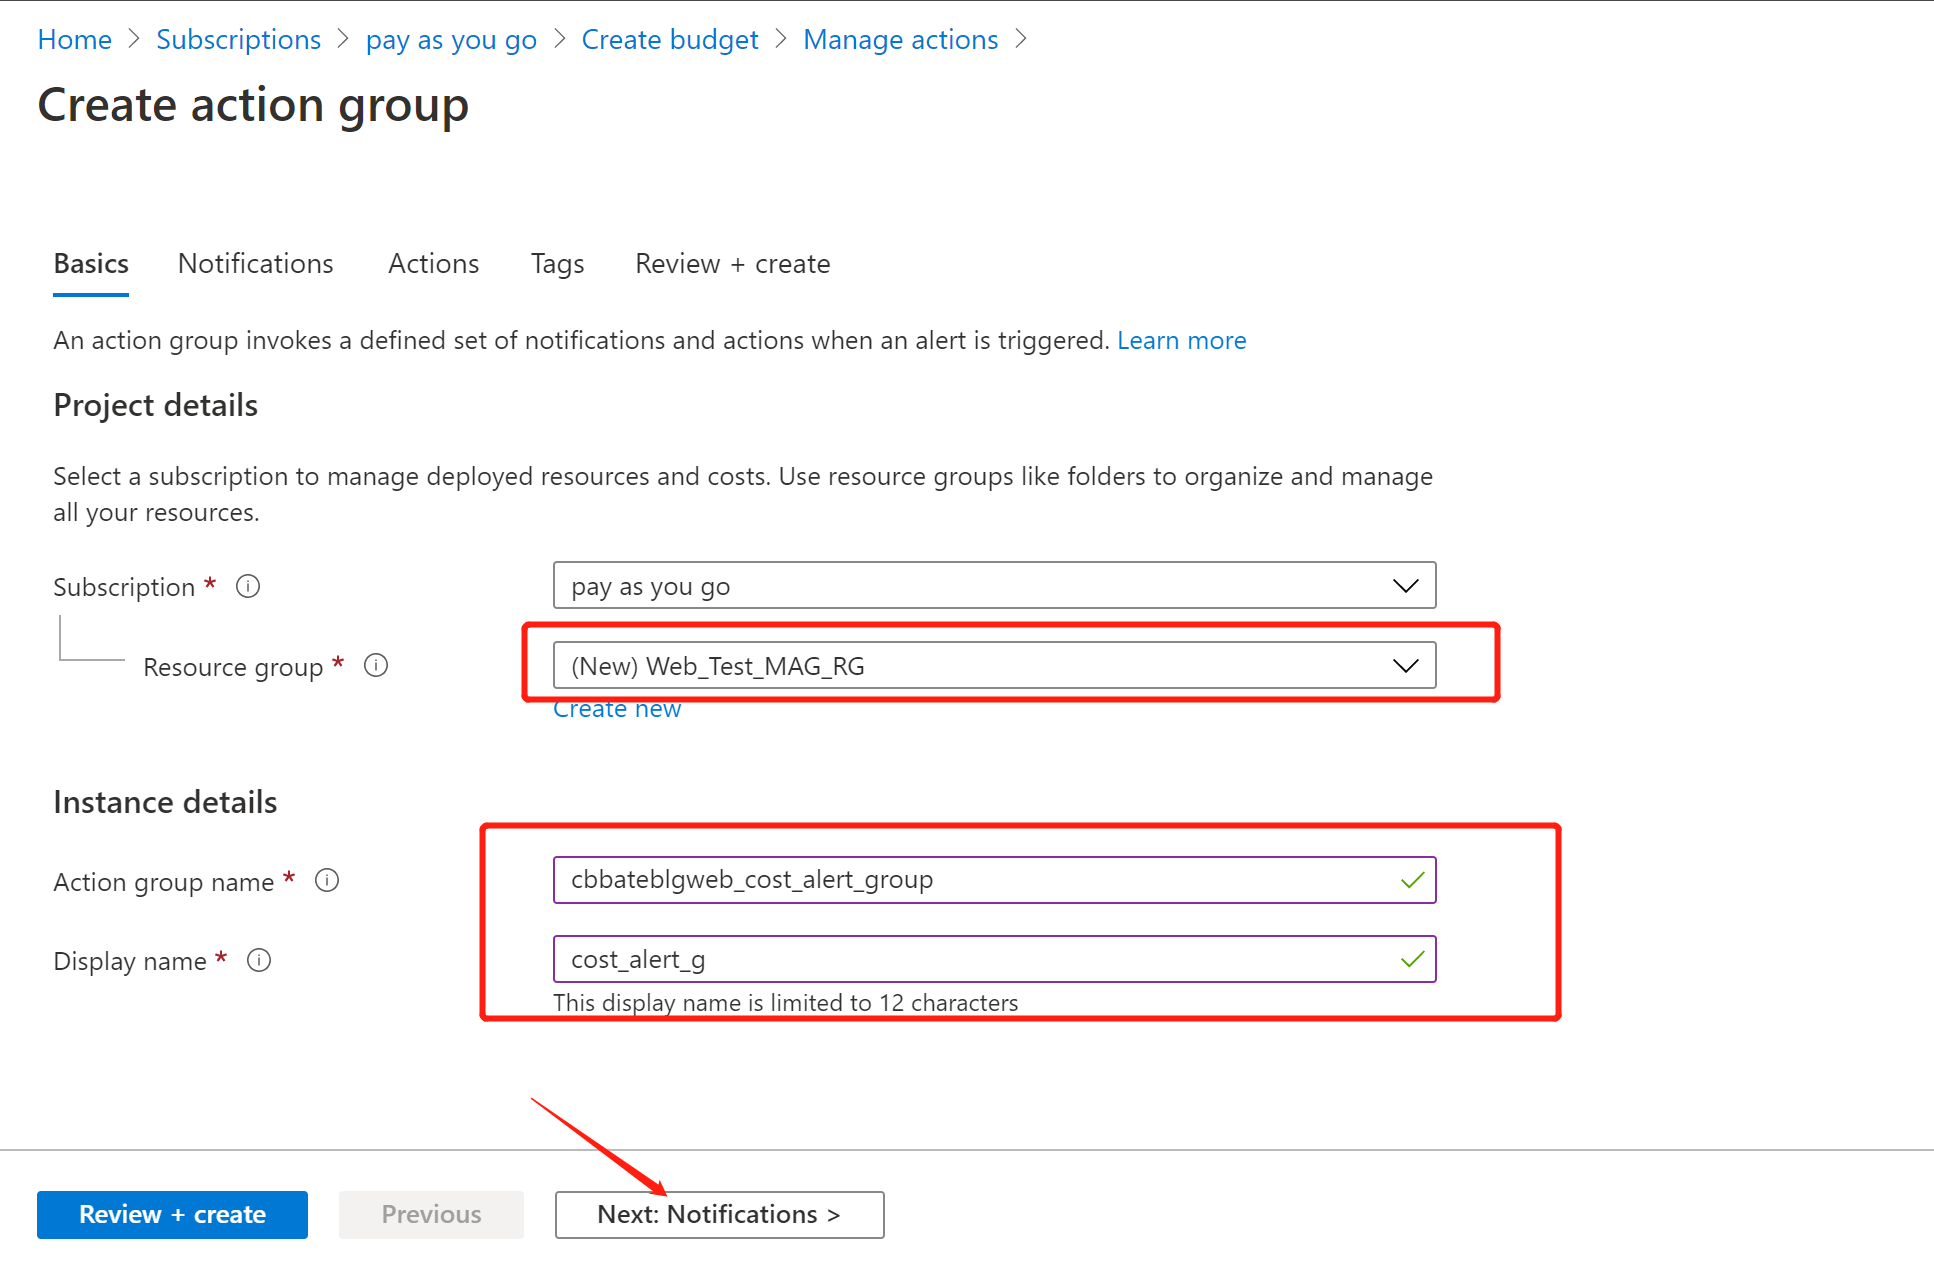The image size is (1934, 1263).
Task: Click the Project details heading
Action: (155, 406)
